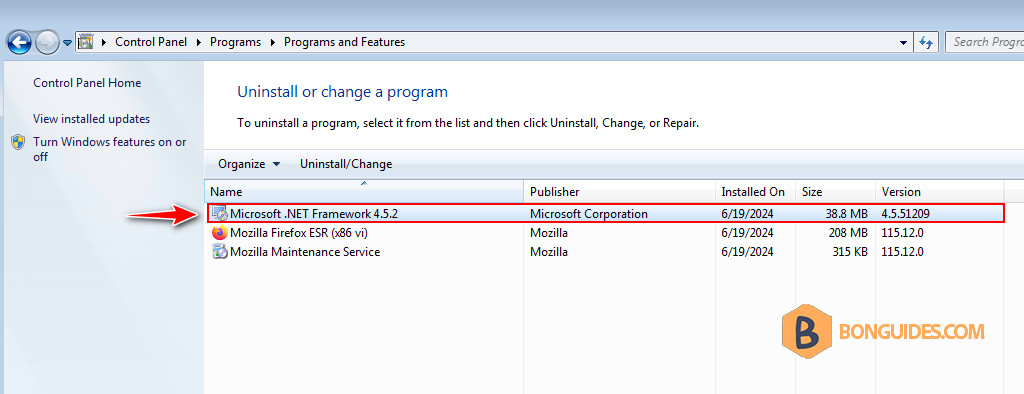Click the Microsoft .NET Framework program icon
Screen dimensions: 1024x394
coord(220,214)
